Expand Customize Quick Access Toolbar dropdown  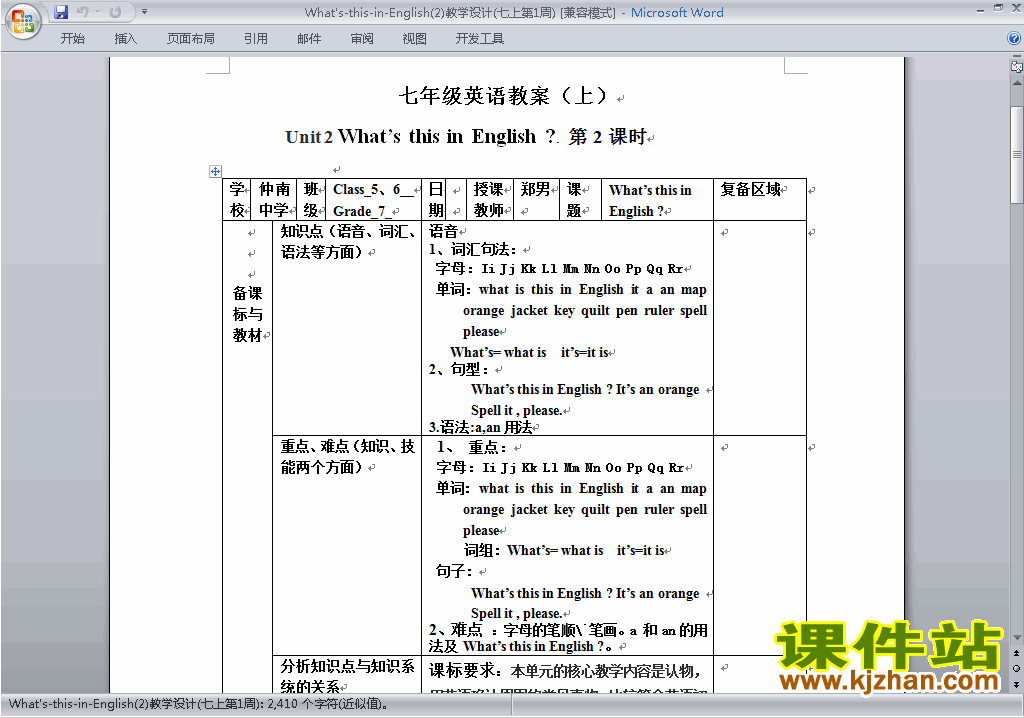click(x=144, y=12)
